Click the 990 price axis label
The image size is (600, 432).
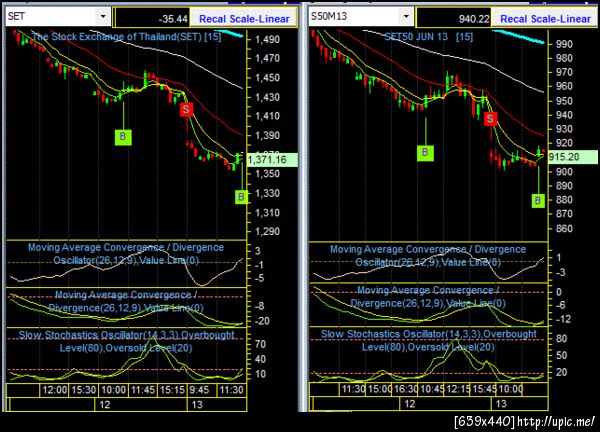565,44
